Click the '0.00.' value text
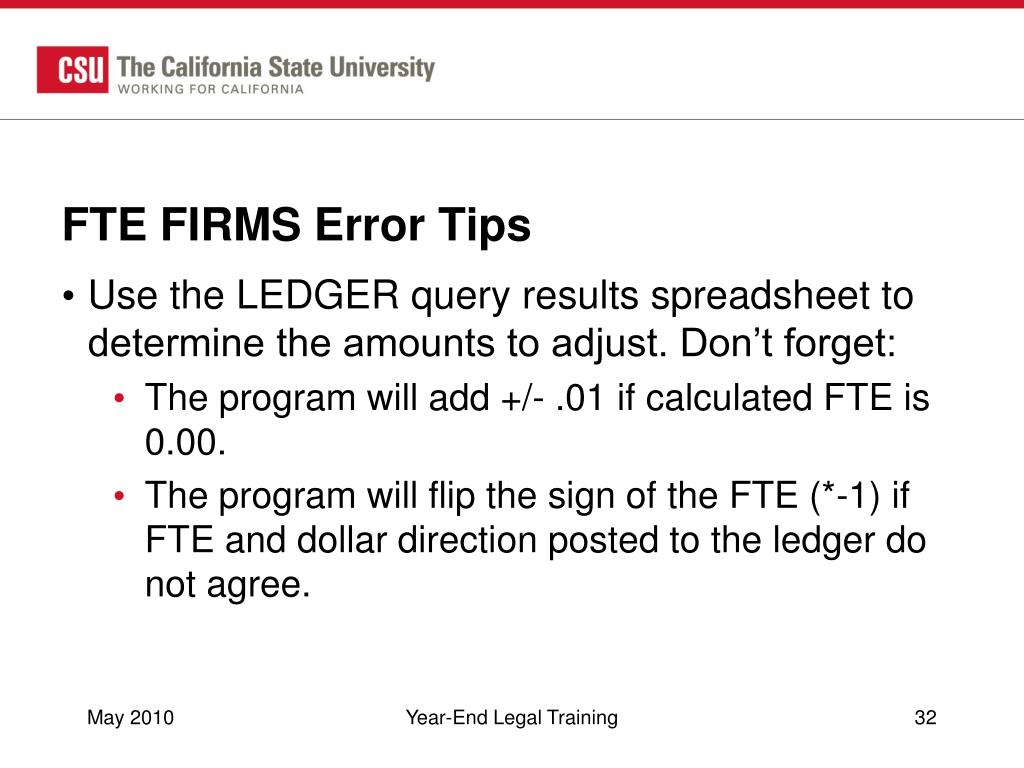The width and height of the screenshot is (1024, 768). [x=185, y=443]
